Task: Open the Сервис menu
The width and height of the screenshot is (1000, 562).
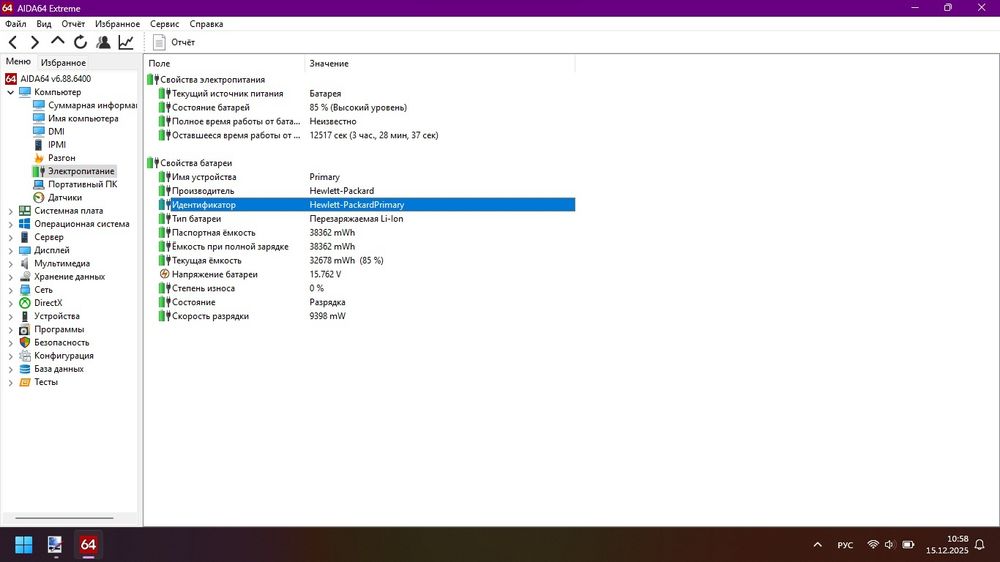Action: 165,24
